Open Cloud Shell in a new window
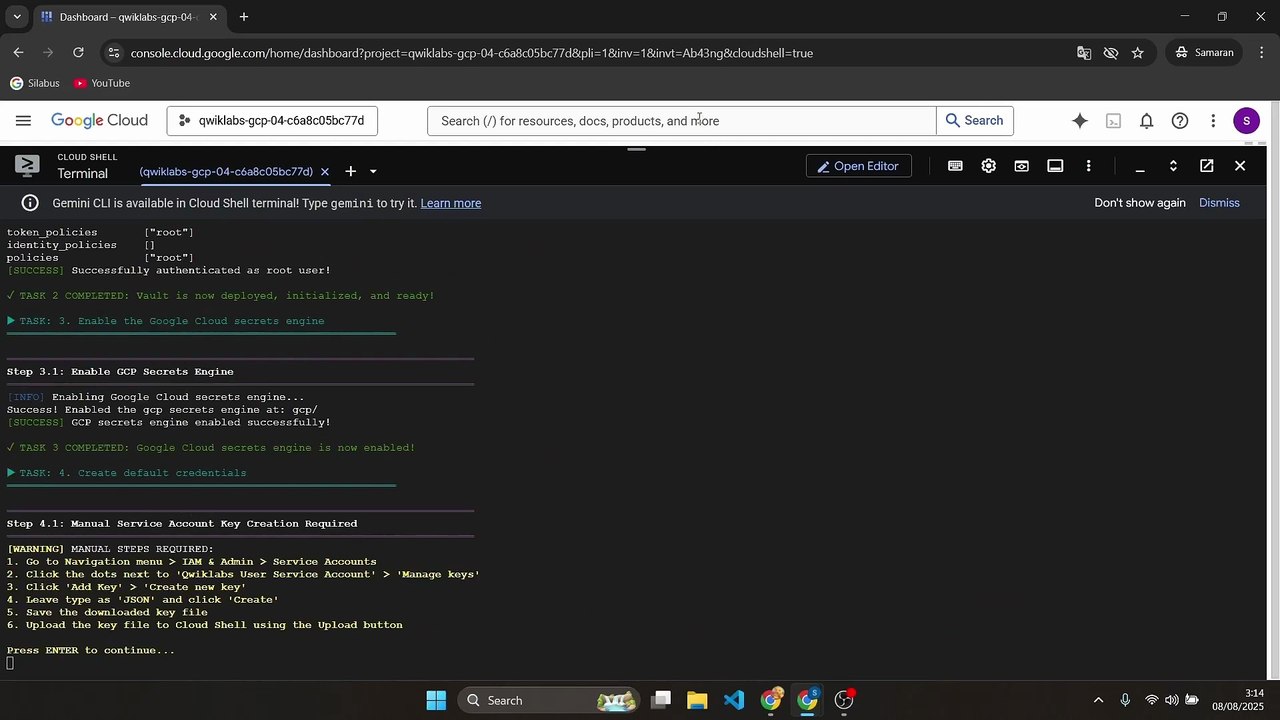Screen dimensions: 1280x720 pyautogui.click(x=1207, y=166)
